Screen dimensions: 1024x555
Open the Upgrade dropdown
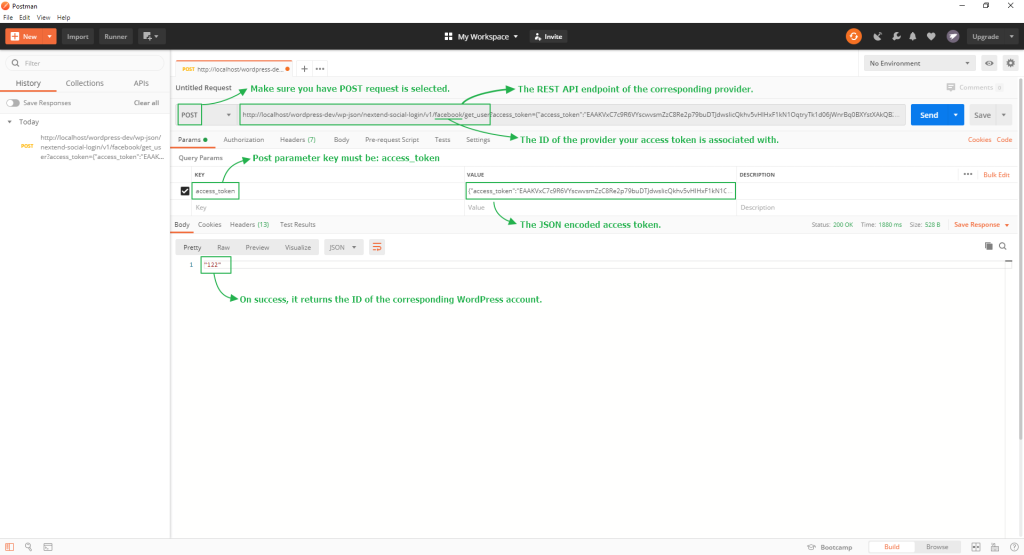992,37
